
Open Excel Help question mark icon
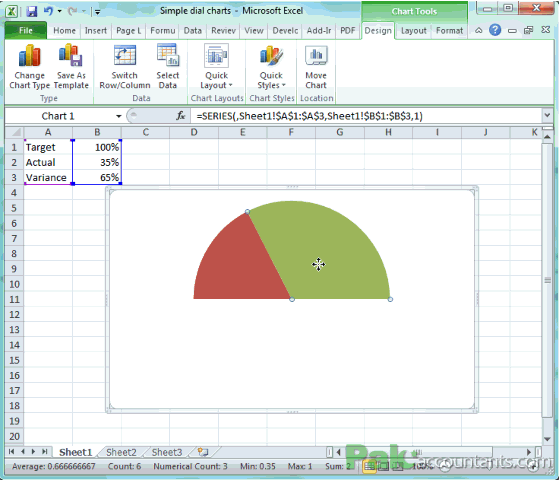(495, 30)
